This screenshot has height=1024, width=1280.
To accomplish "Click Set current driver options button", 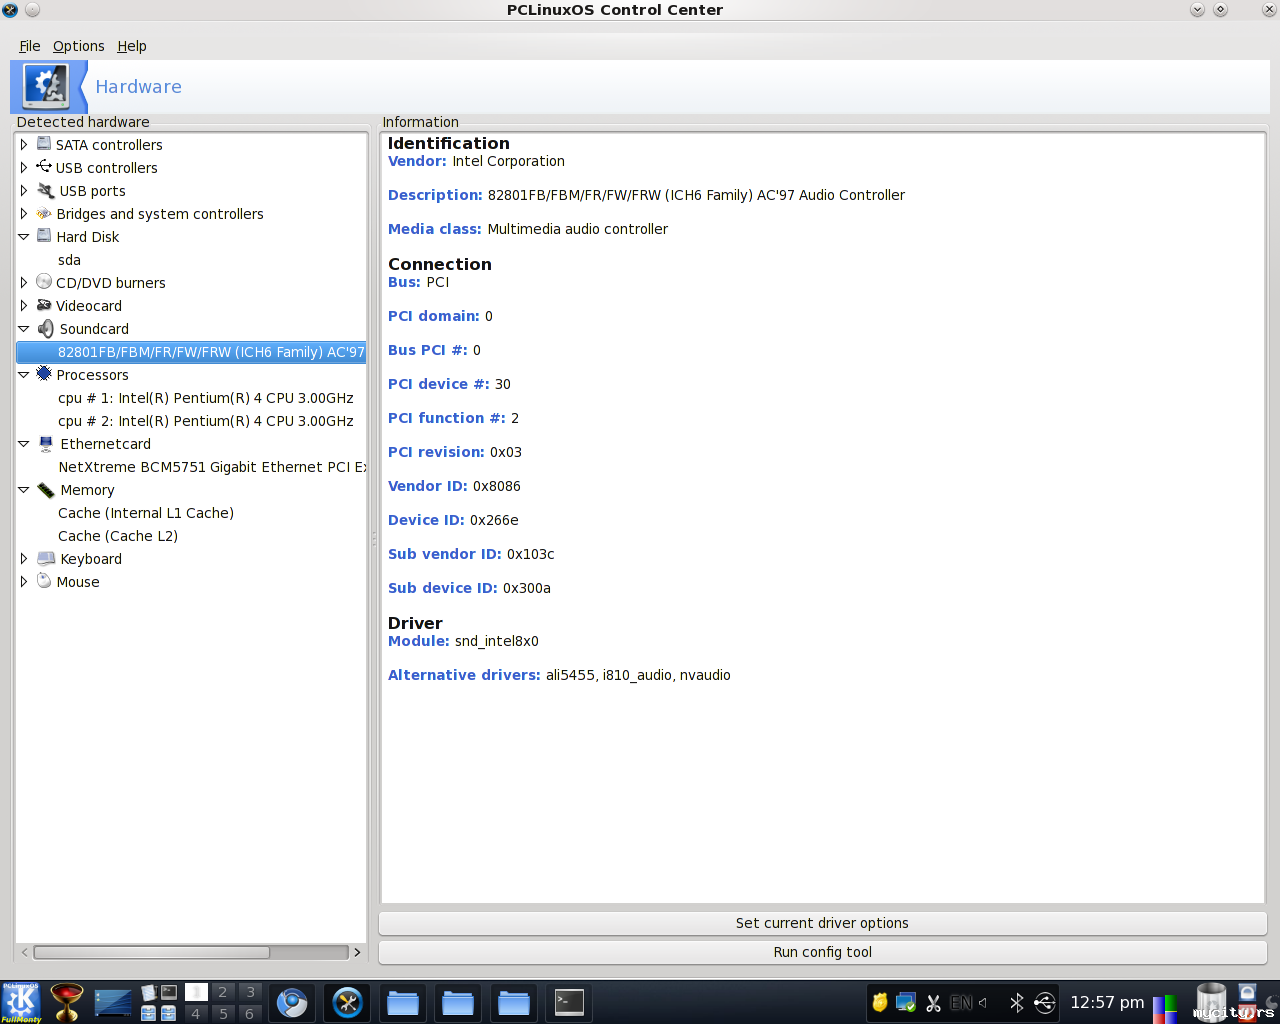I will [x=823, y=923].
